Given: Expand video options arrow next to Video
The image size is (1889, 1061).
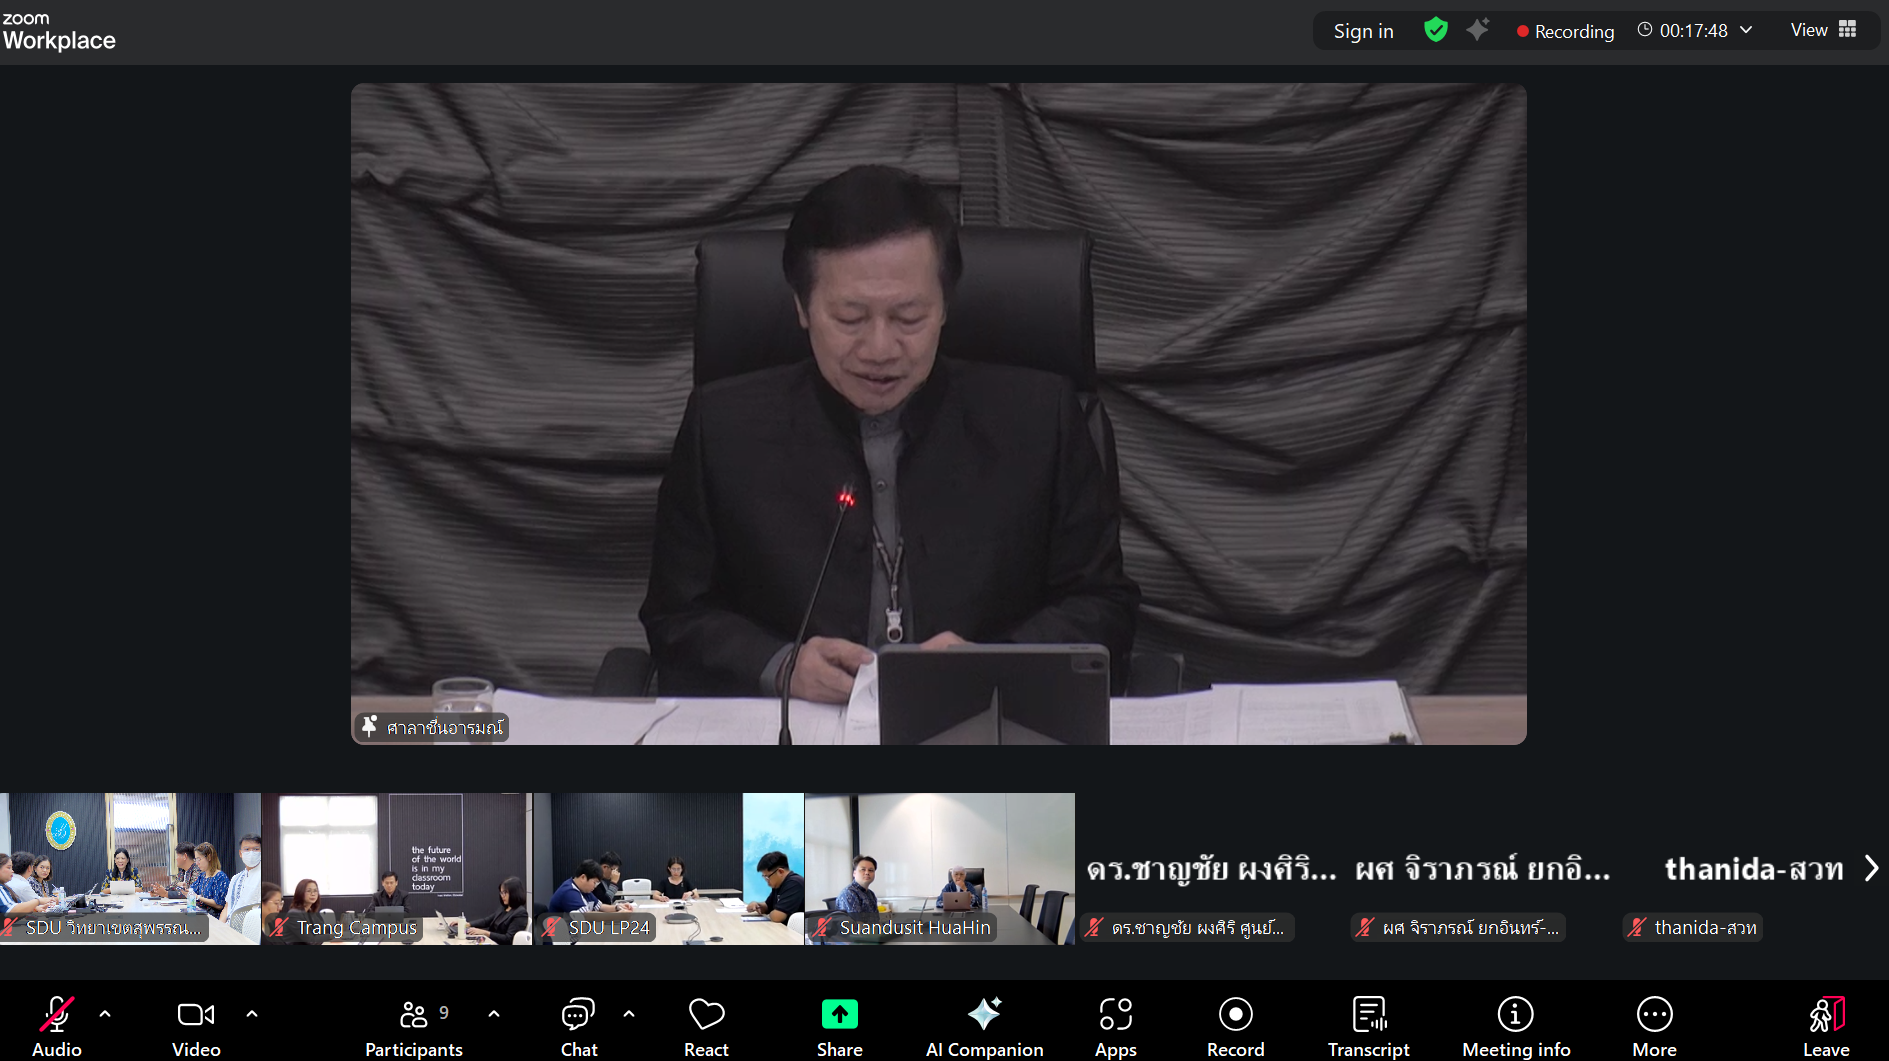Looking at the screenshot, I should tap(252, 1014).
